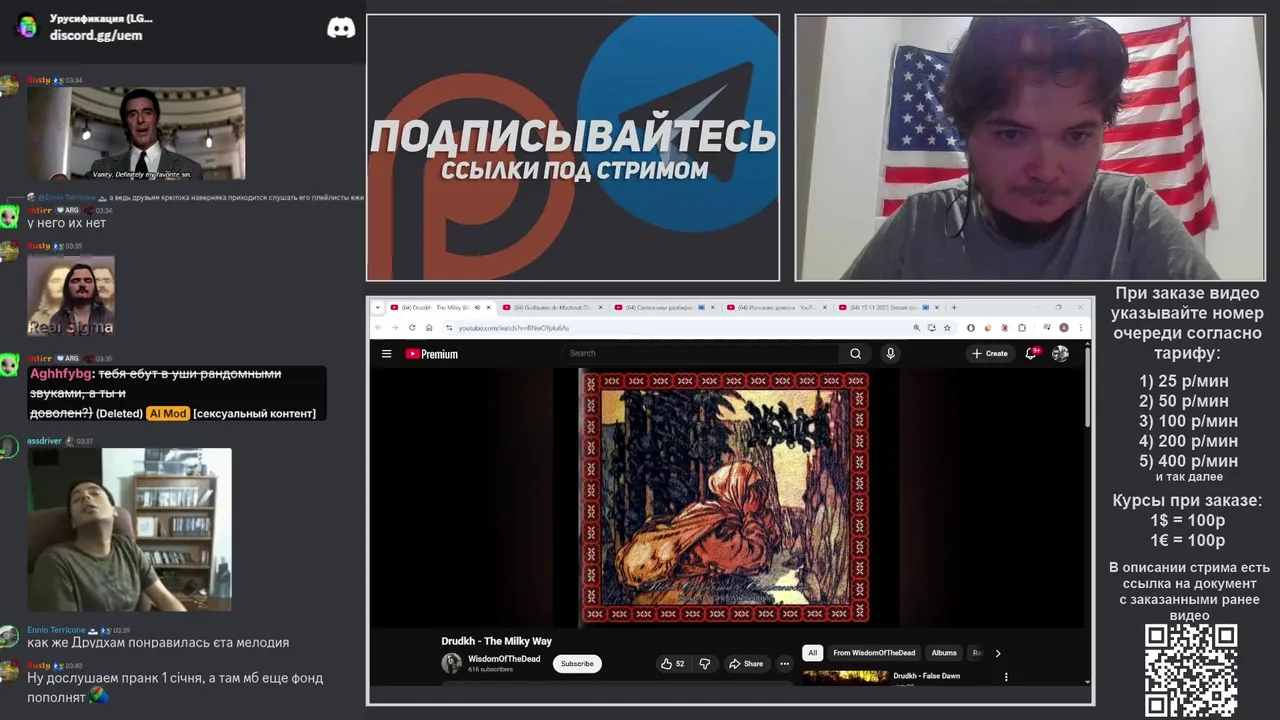Screen dimensions: 1280x720
Task: Open Chrome tab search chevron
Action: 378,307
